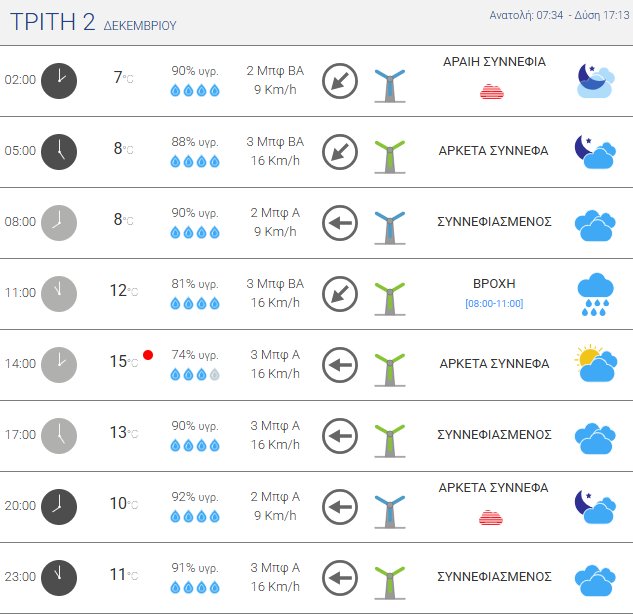Viewport: 633px width, 614px height.
Task: Click the moon and cloud icon at 02:00
Action: (x=594, y=80)
